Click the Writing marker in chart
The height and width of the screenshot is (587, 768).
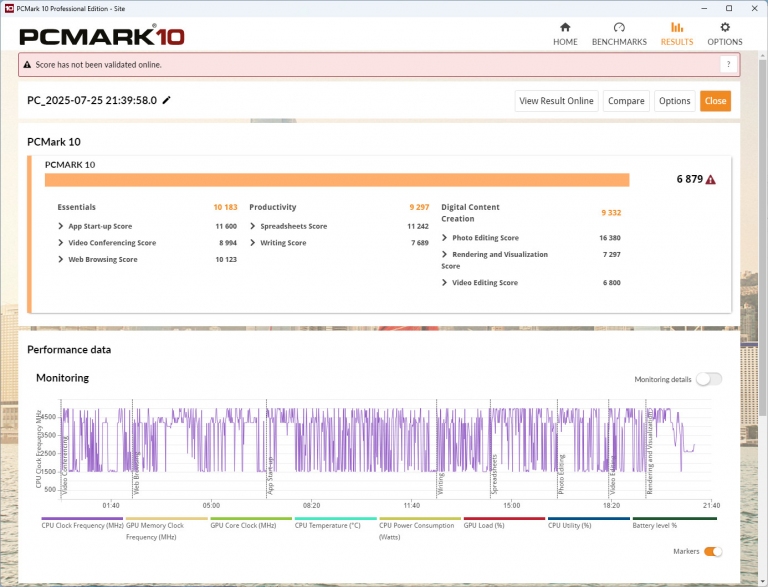[440, 483]
